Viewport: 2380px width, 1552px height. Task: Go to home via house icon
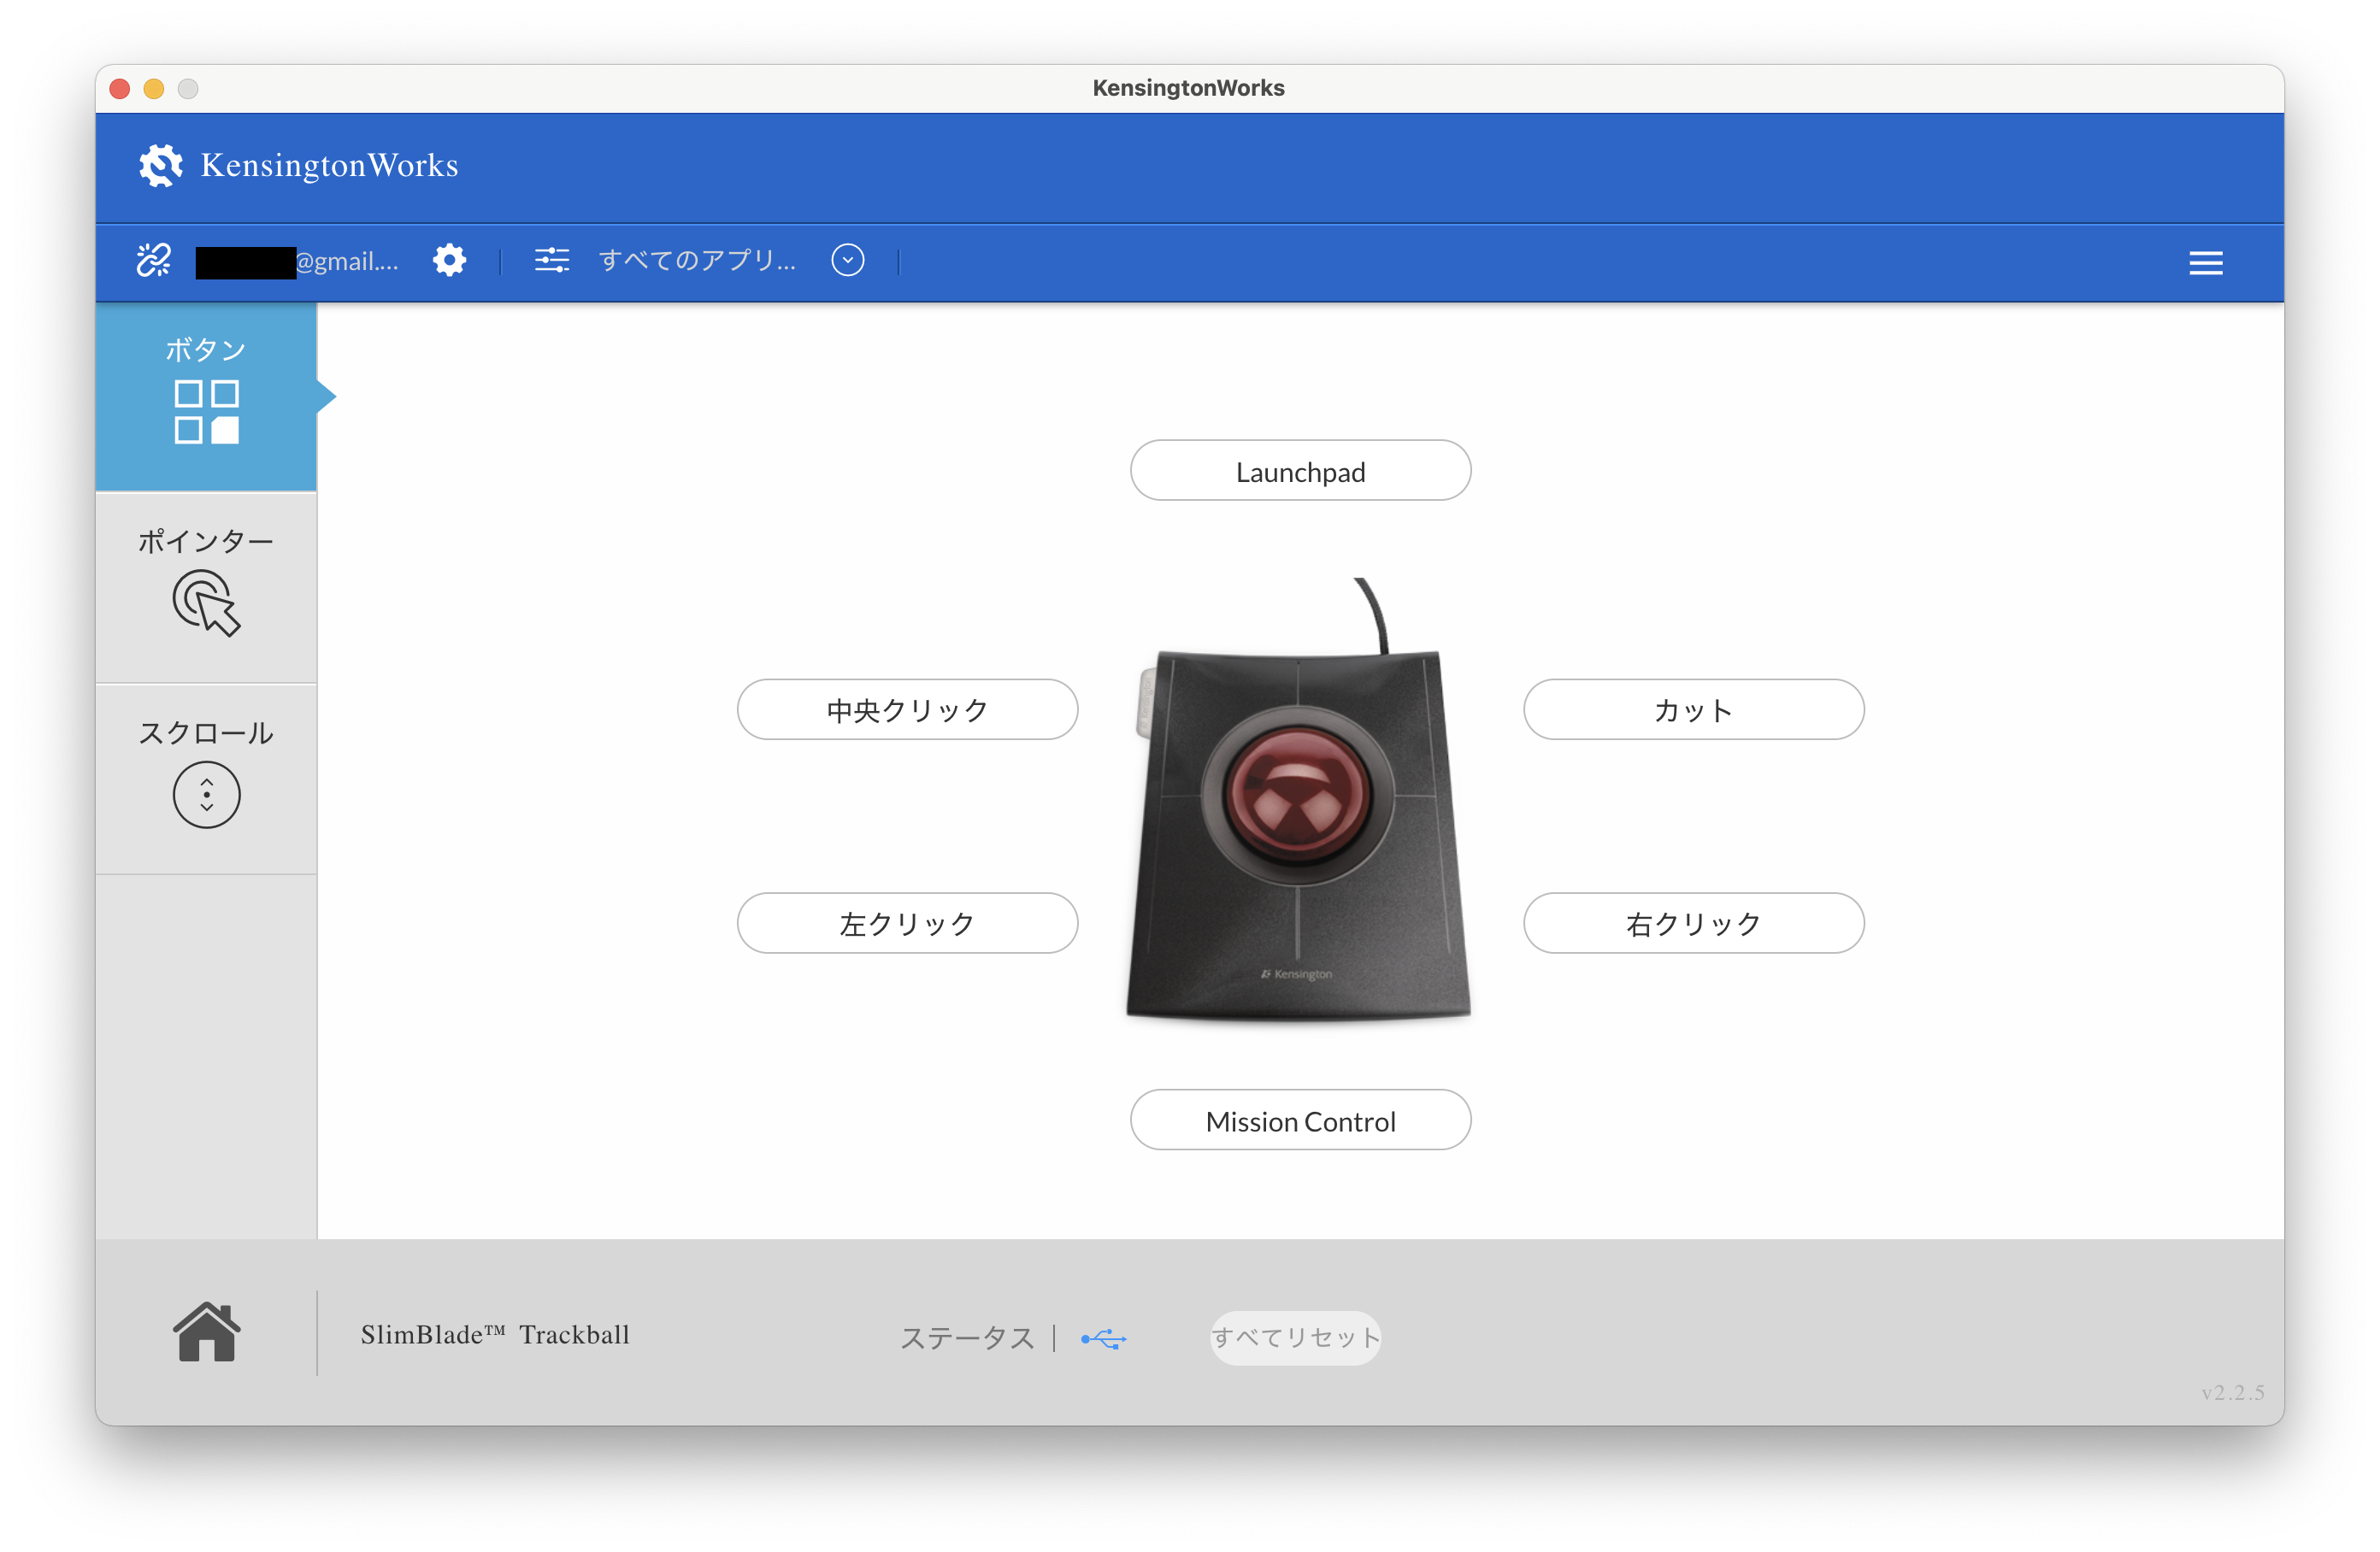point(207,1332)
